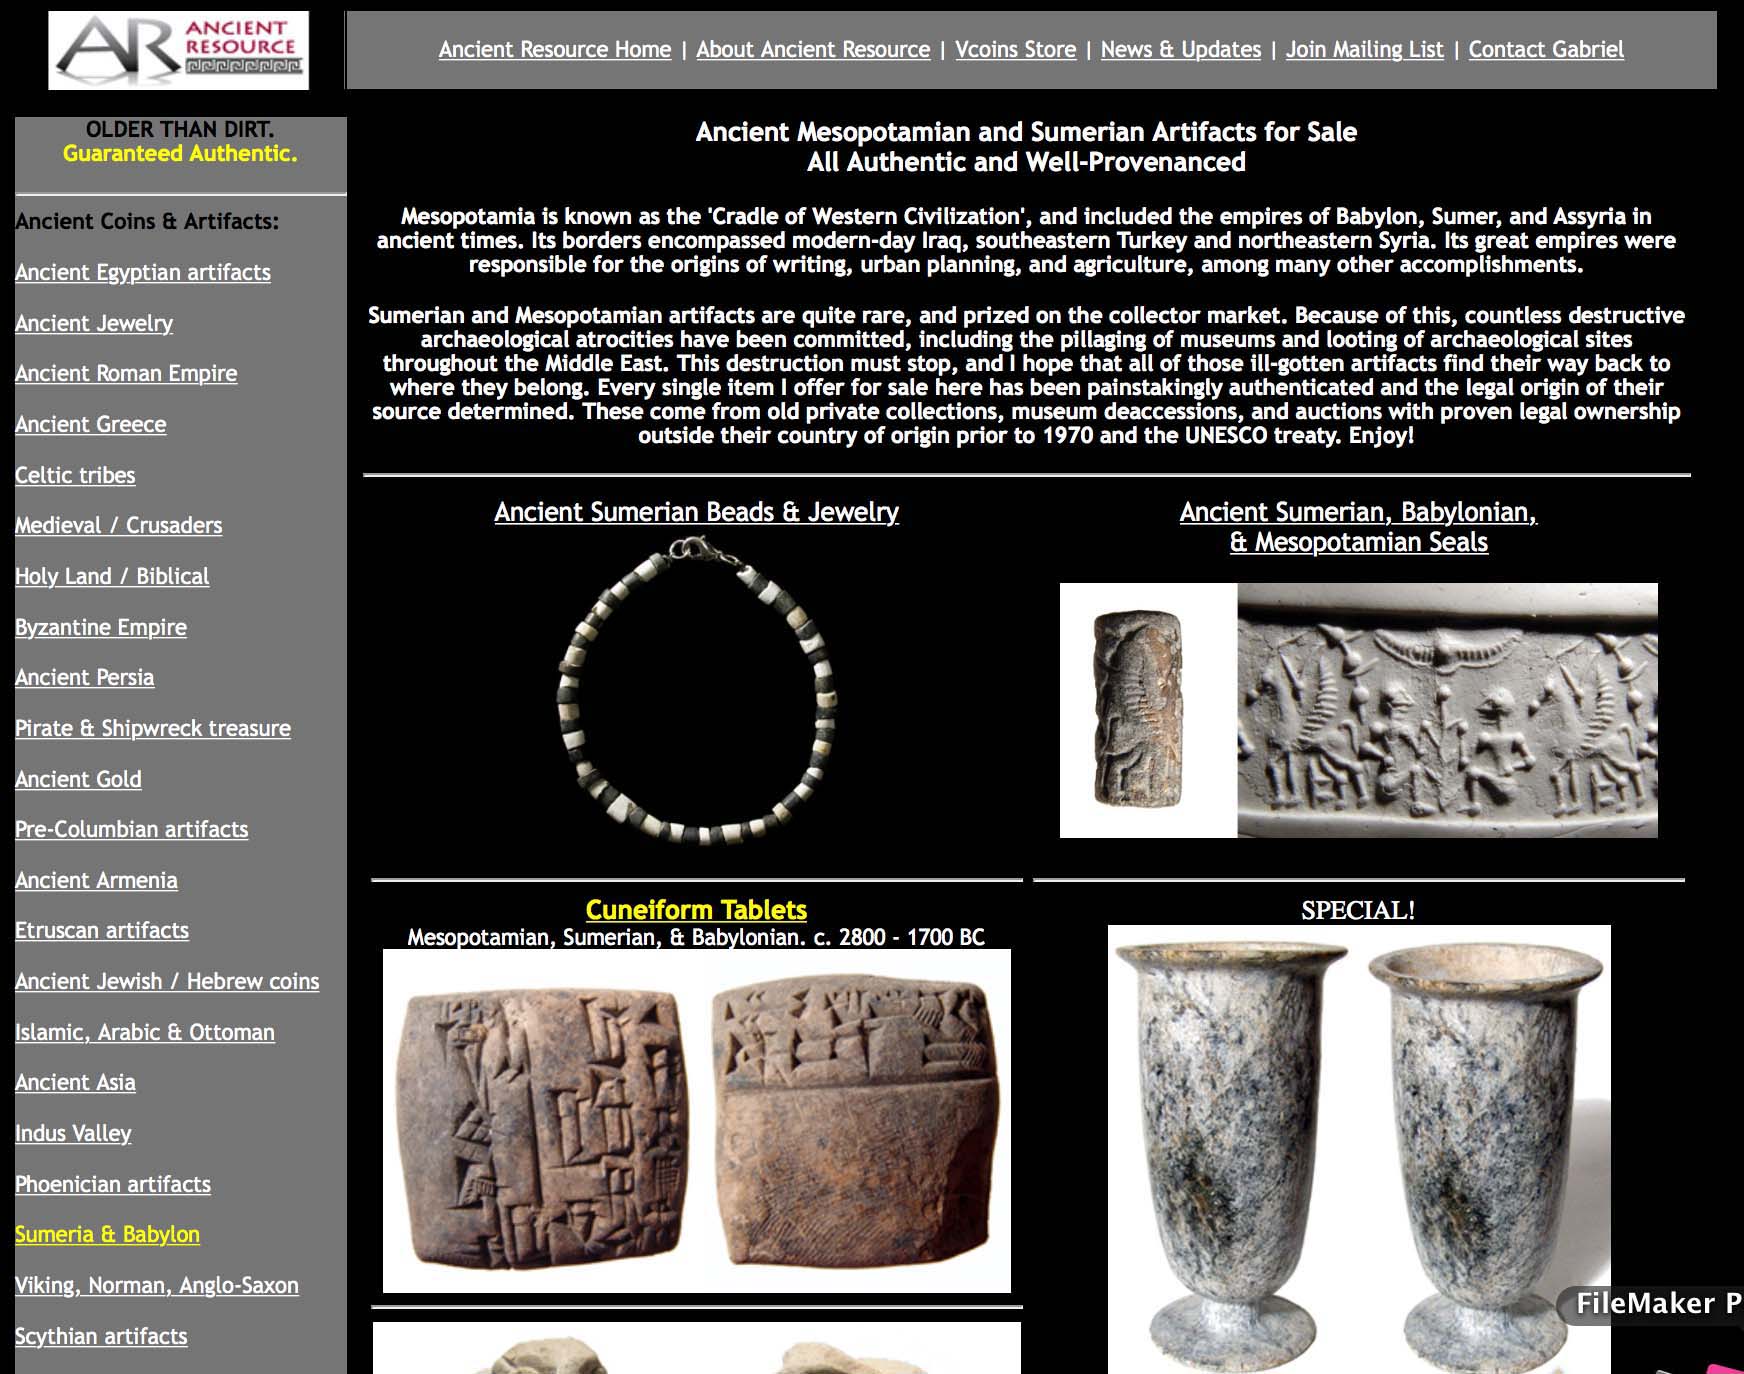The width and height of the screenshot is (1744, 1374).
Task: Open the Vcoins Store link
Action: tap(1015, 49)
